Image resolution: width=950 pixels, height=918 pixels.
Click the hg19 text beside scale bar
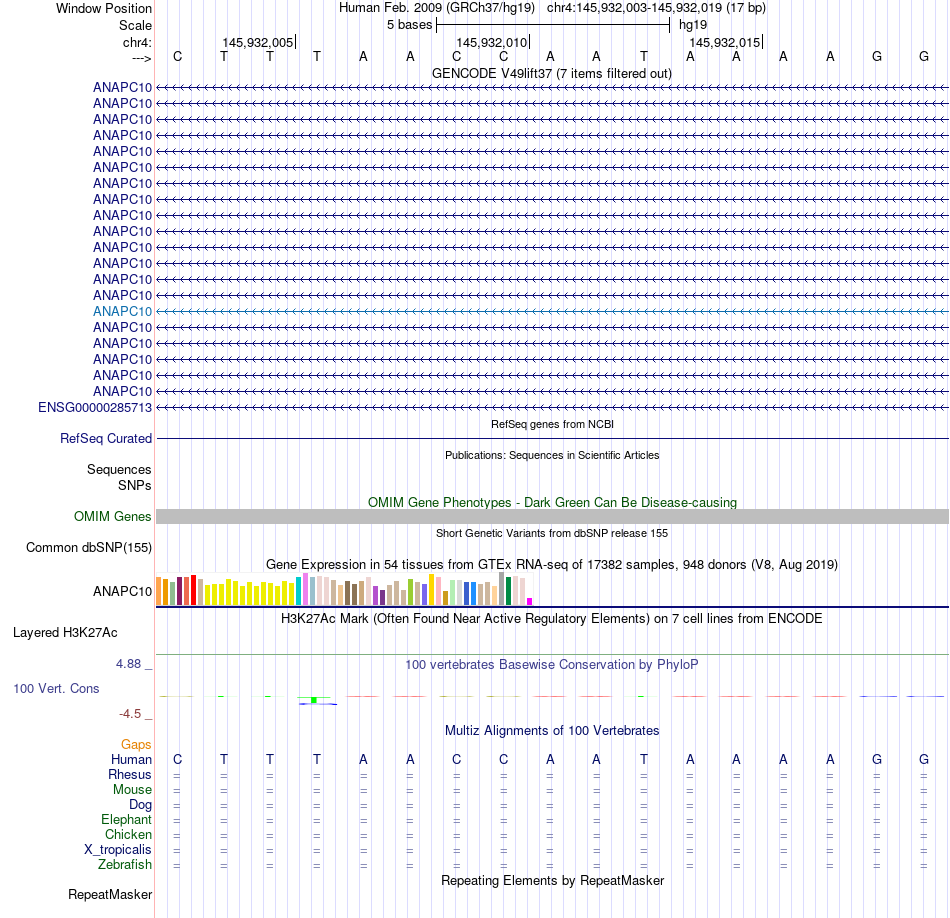click(693, 25)
